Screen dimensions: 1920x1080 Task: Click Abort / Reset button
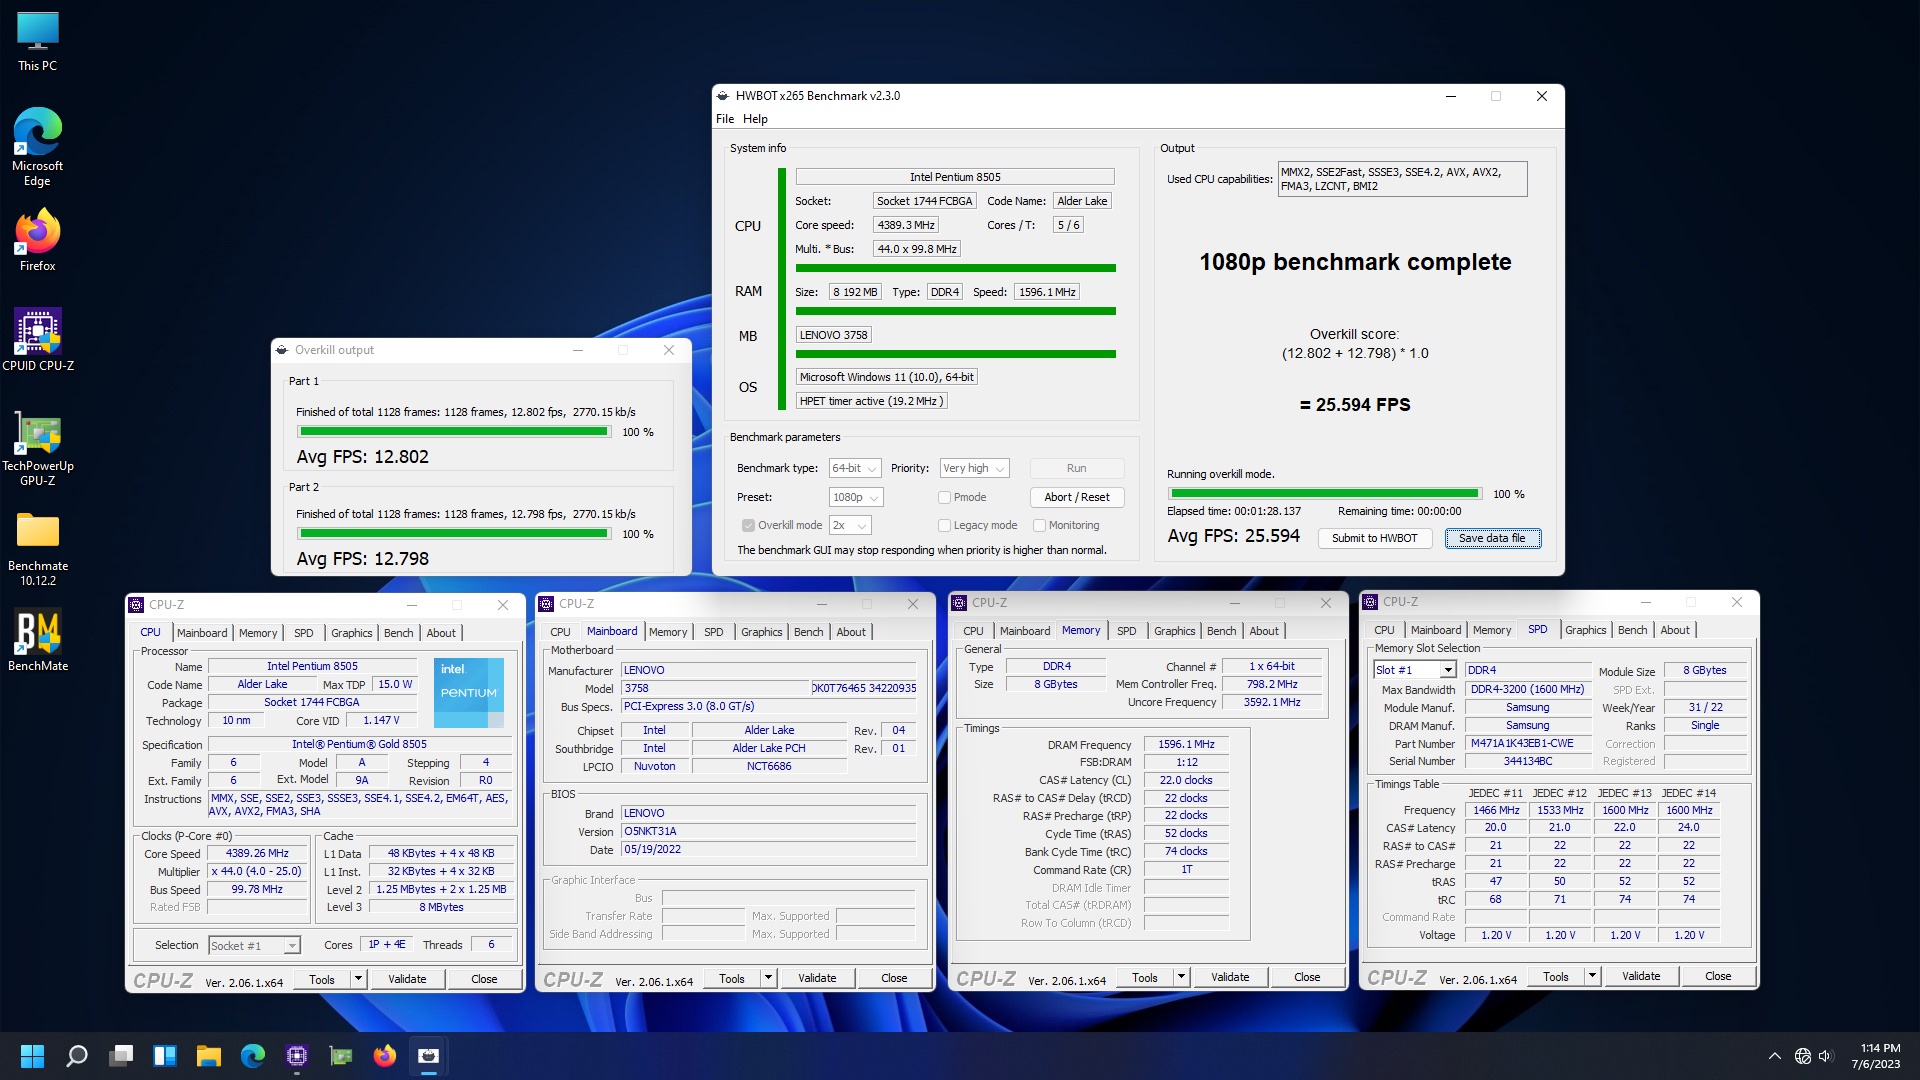(1076, 497)
